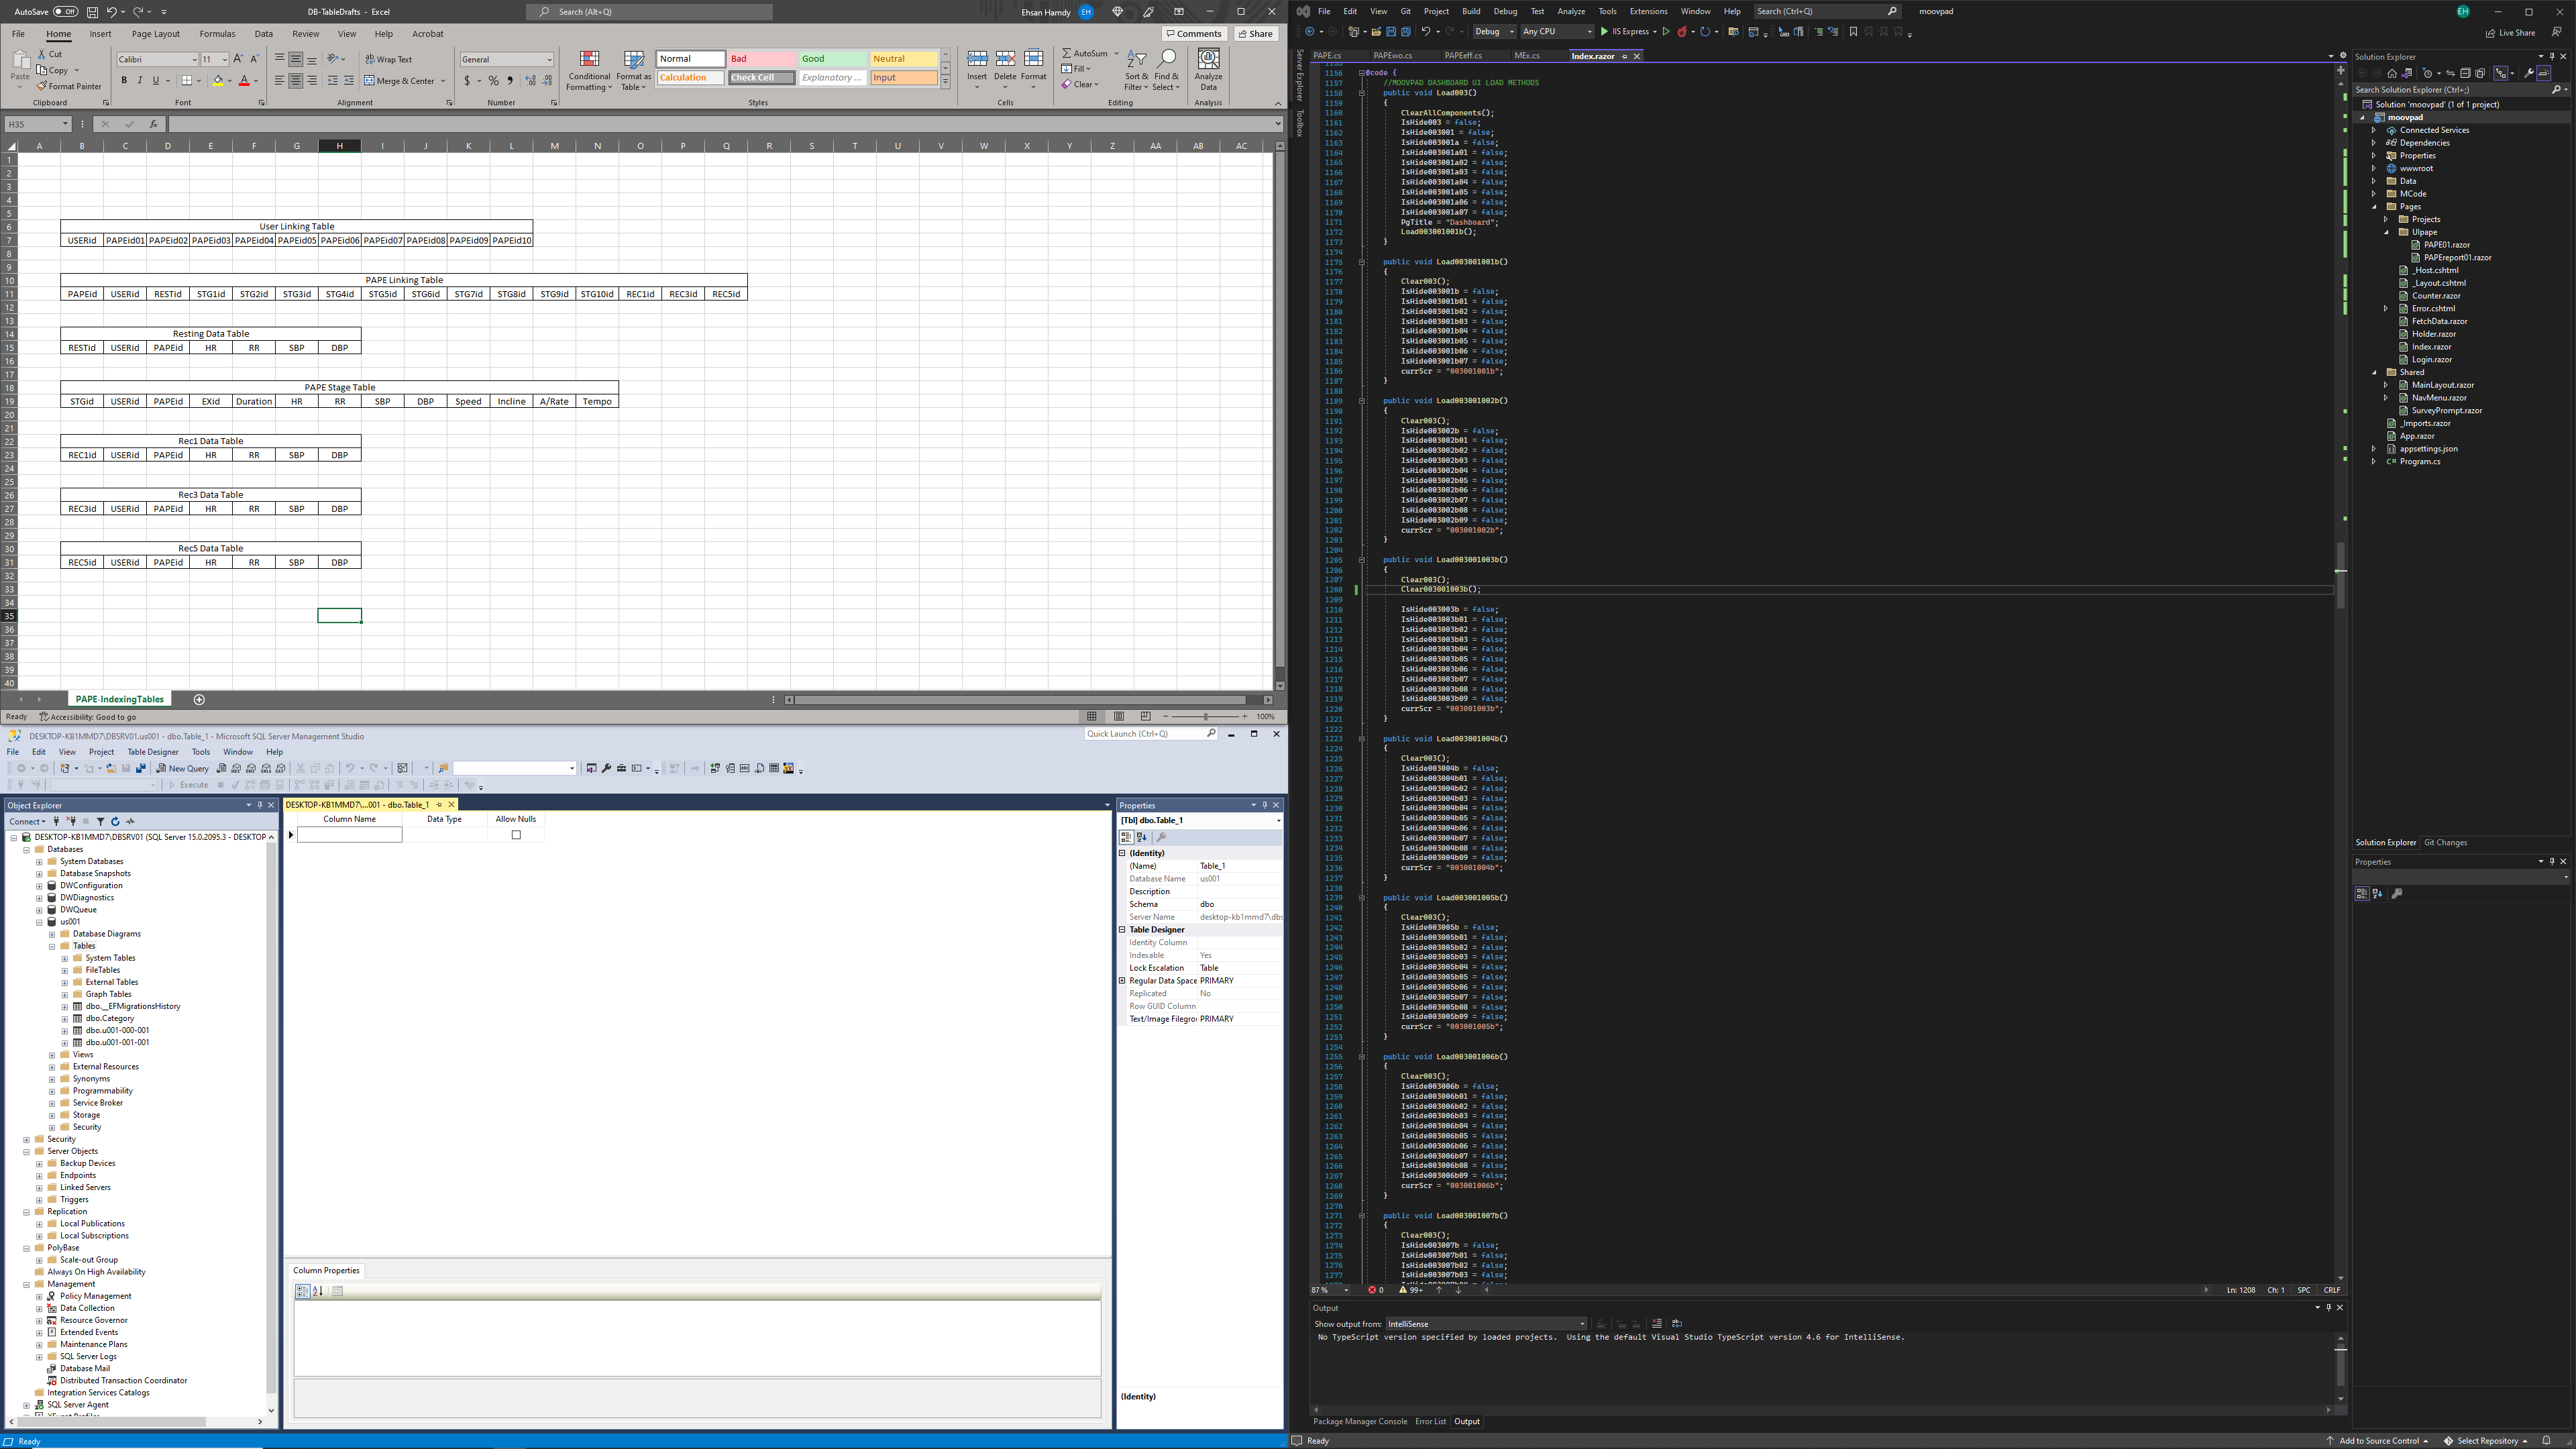This screenshot has width=2576, height=1449.
Task: Open Extensions menu in Visual Studio
Action: click(1648, 11)
